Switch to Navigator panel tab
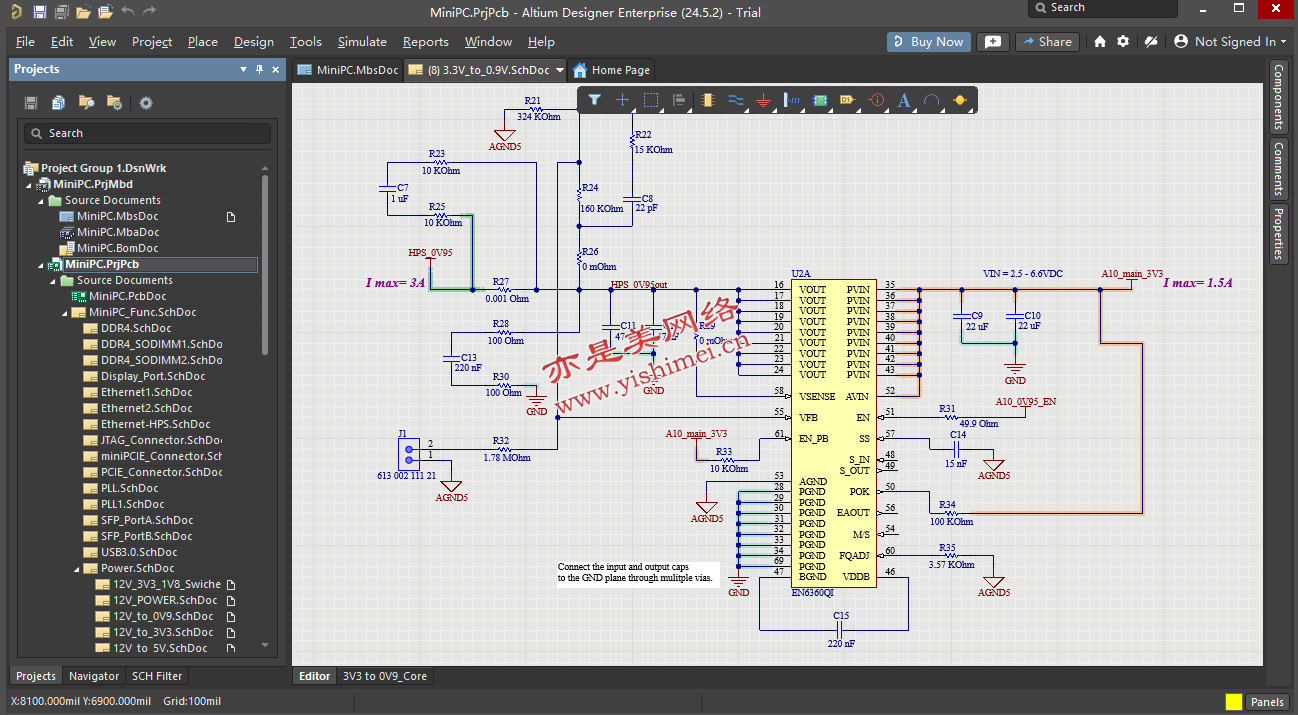This screenshot has width=1298, height=715. (94, 676)
